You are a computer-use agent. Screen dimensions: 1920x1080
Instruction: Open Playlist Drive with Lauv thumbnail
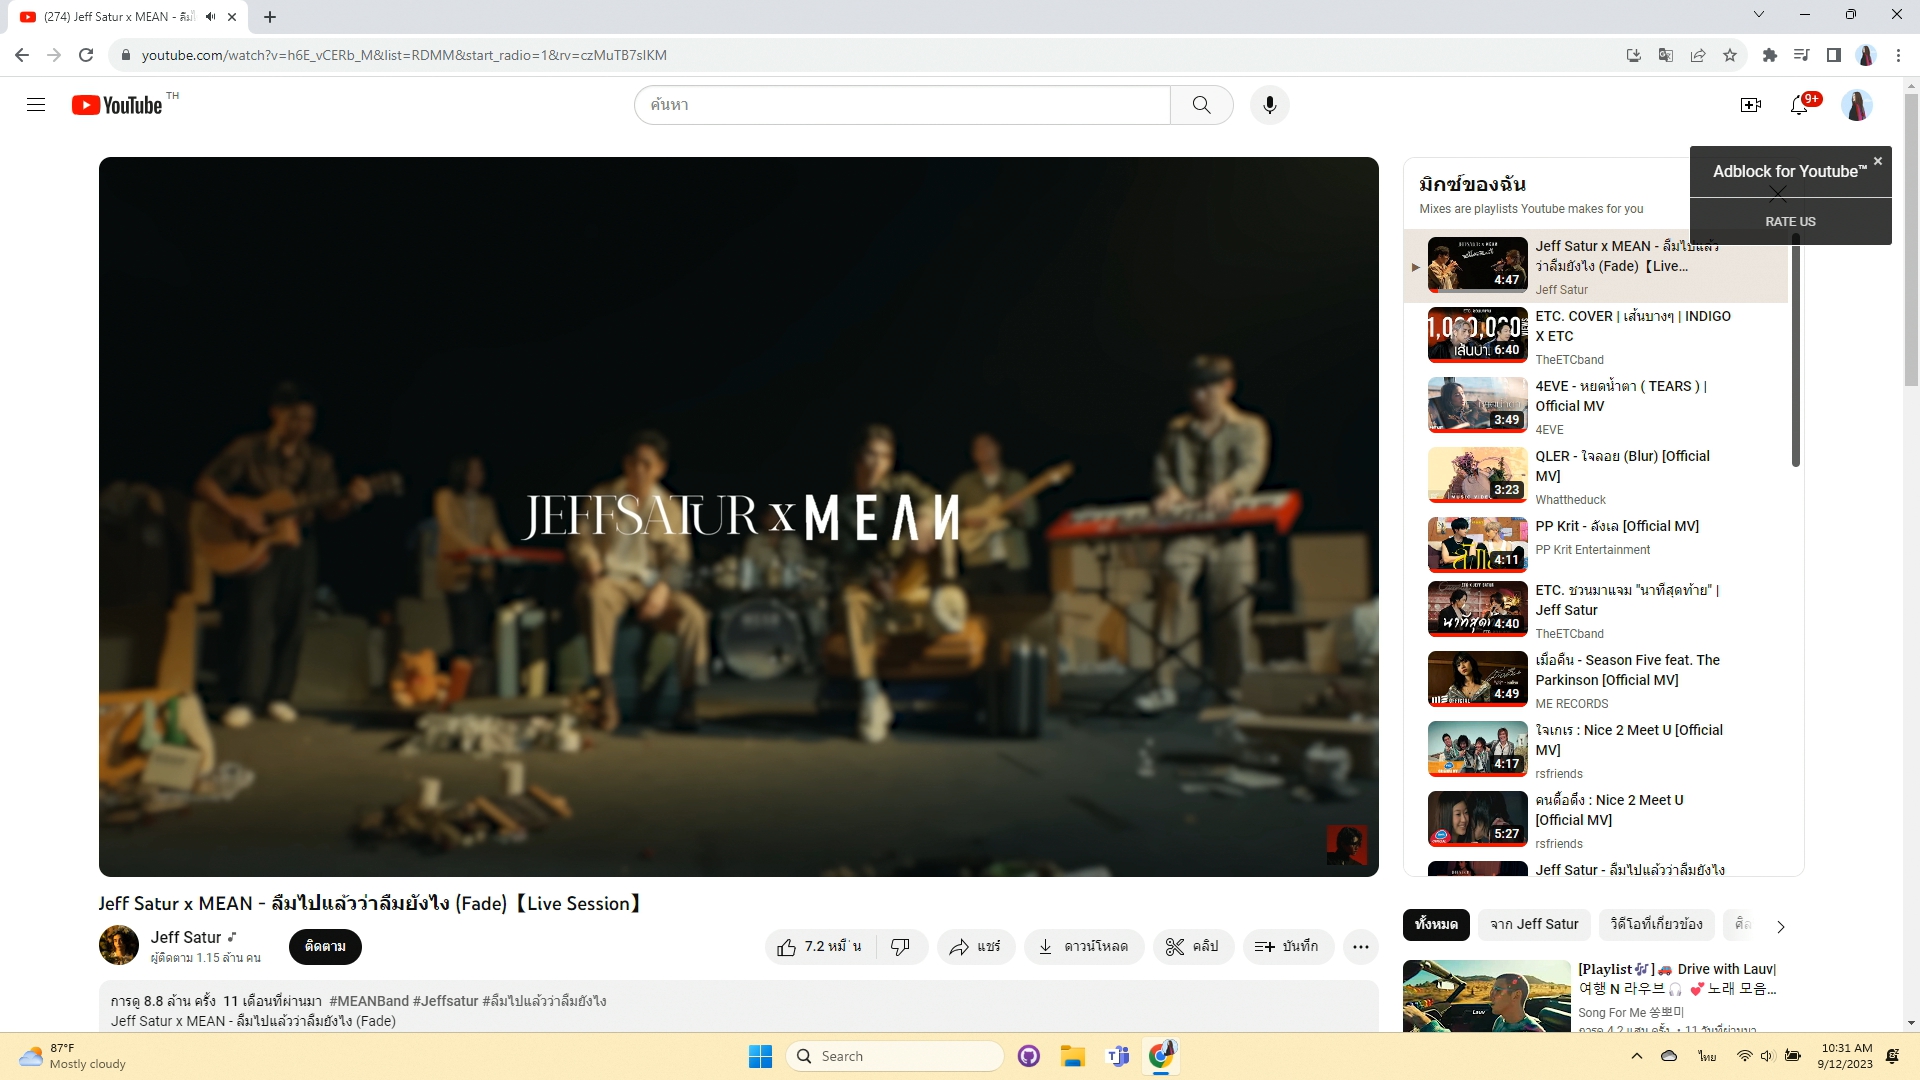click(1486, 995)
